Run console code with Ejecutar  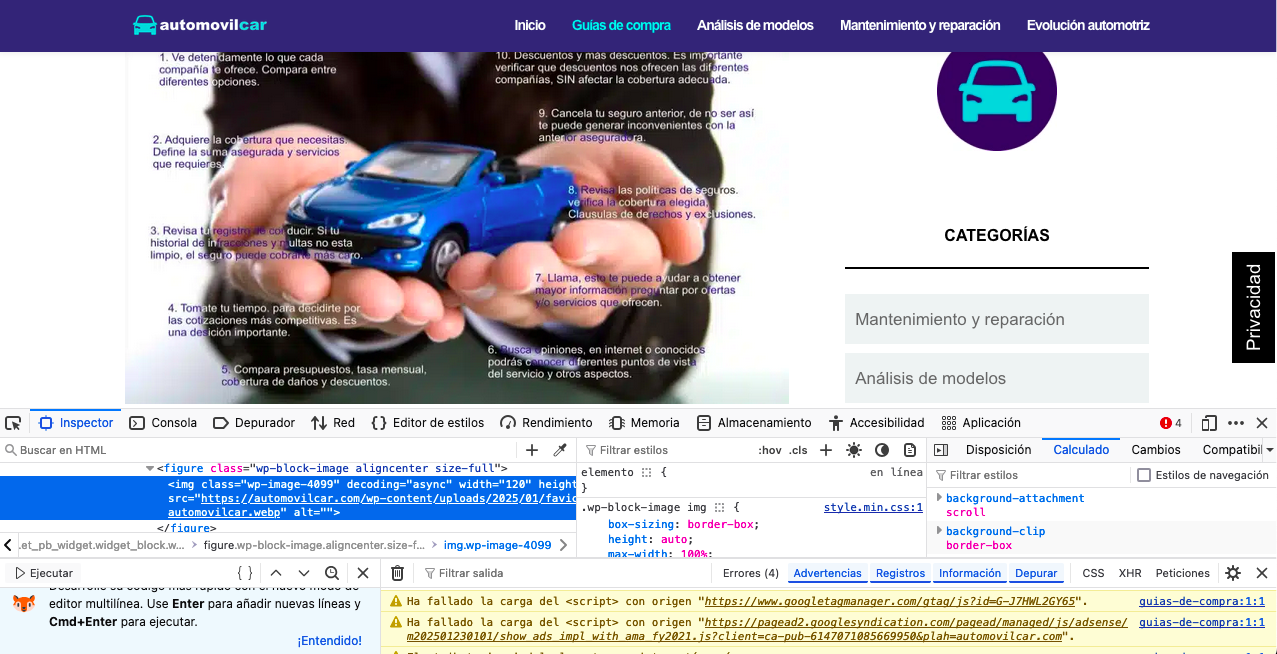tap(44, 573)
